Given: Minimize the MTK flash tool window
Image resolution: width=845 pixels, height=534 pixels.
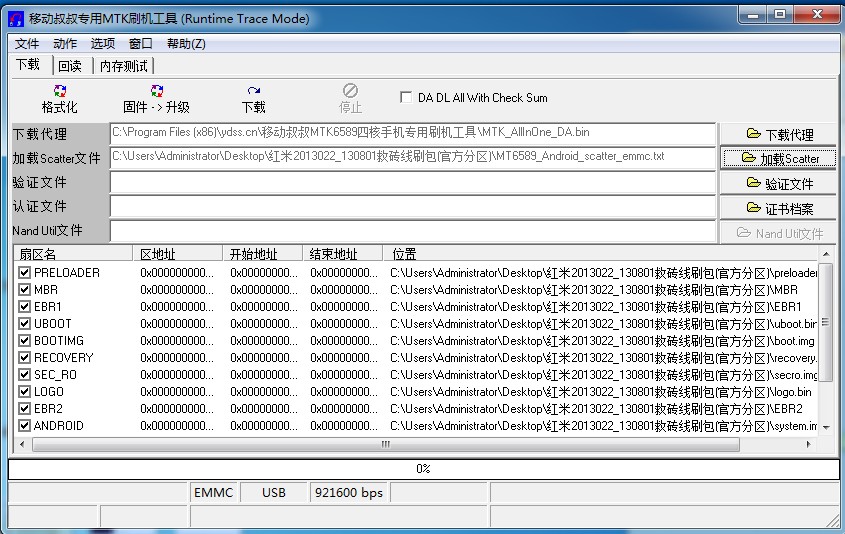Looking at the screenshot, I should 753,15.
